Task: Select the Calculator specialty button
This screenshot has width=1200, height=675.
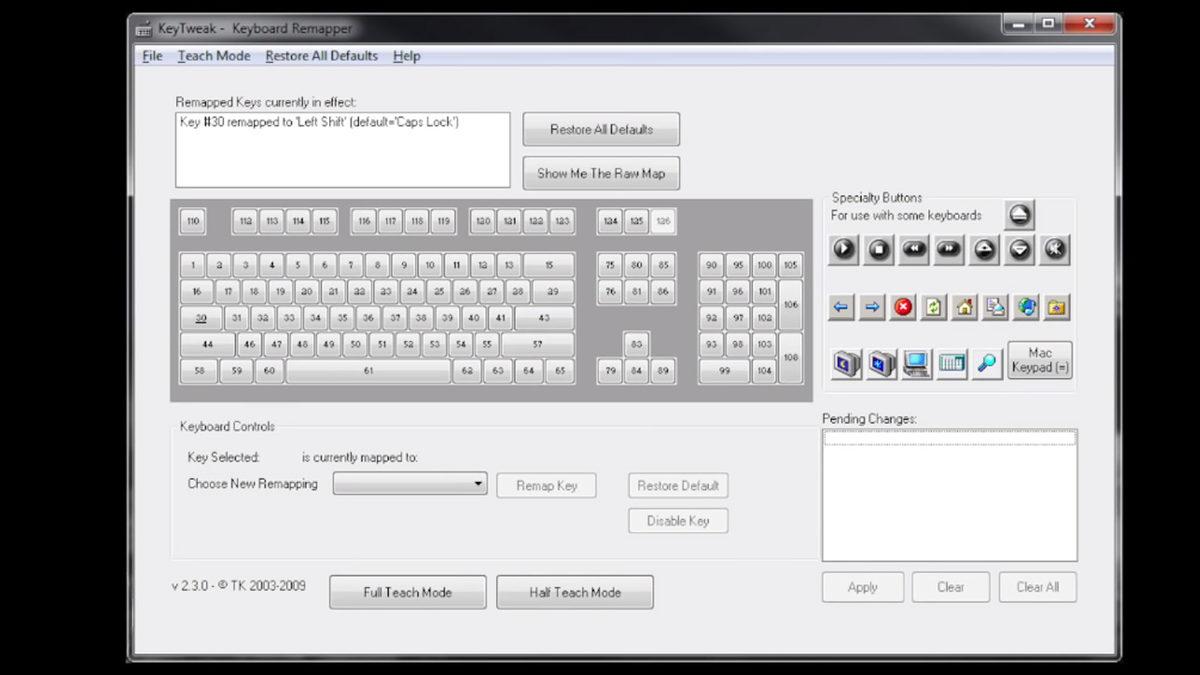Action: pyautogui.click(x=951, y=363)
